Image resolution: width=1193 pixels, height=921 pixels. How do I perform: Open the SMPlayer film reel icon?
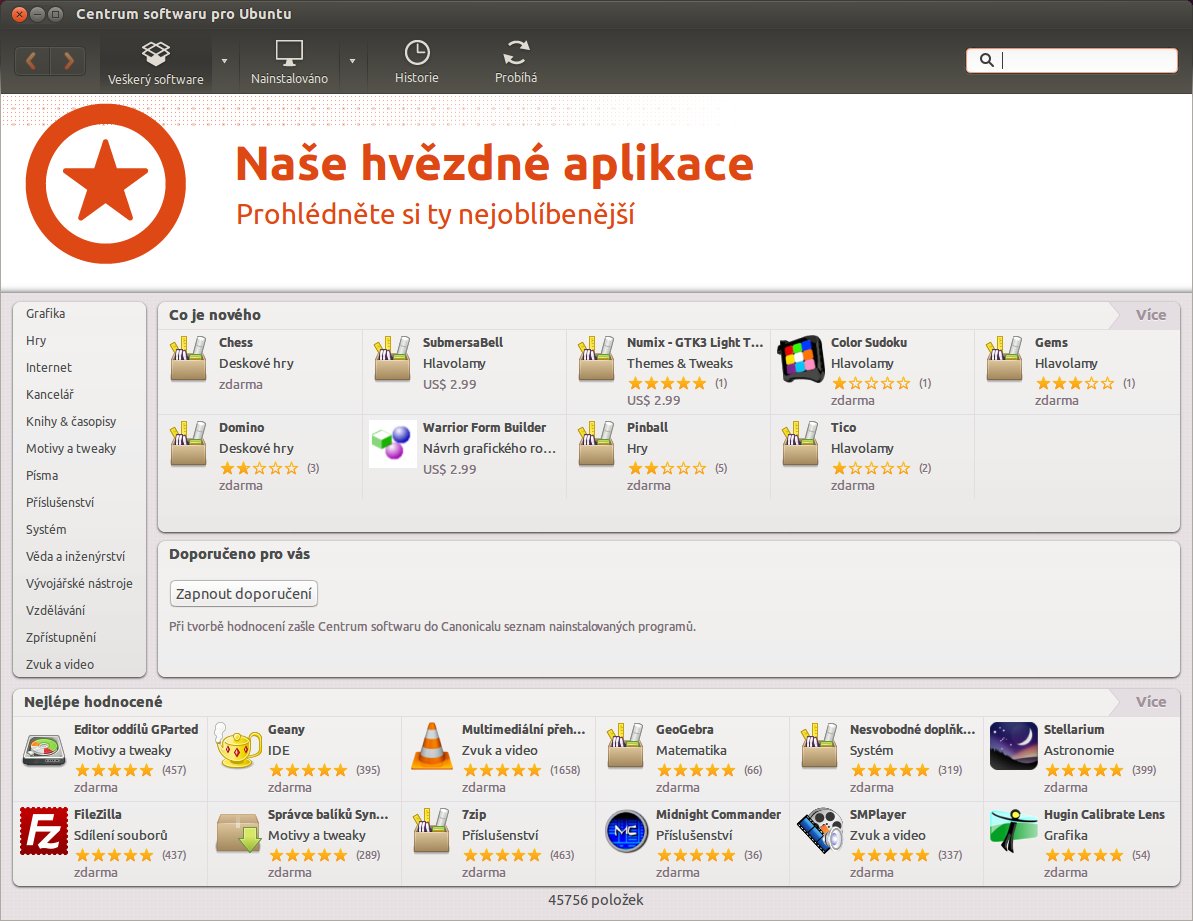(x=820, y=831)
